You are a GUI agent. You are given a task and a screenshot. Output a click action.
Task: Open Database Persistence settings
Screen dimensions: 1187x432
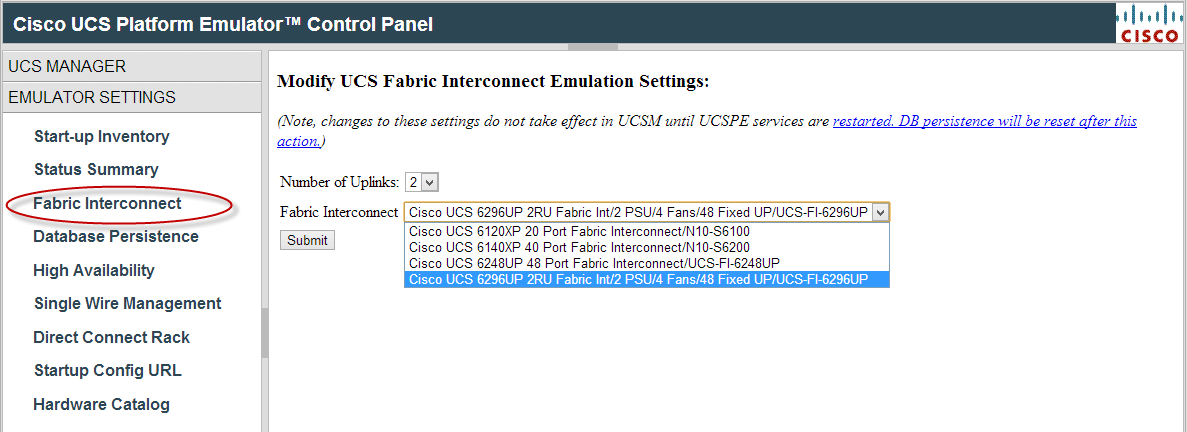pos(116,236)
